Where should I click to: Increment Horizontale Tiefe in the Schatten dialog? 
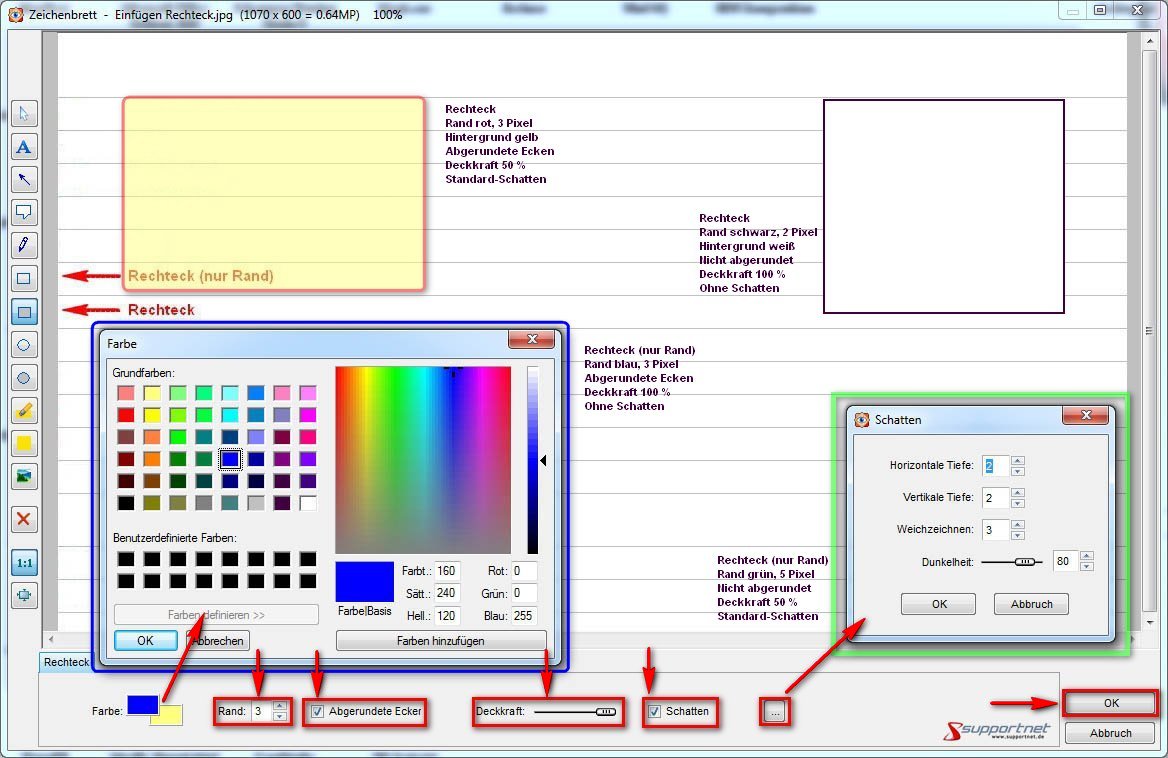(x=1018, y=461)
